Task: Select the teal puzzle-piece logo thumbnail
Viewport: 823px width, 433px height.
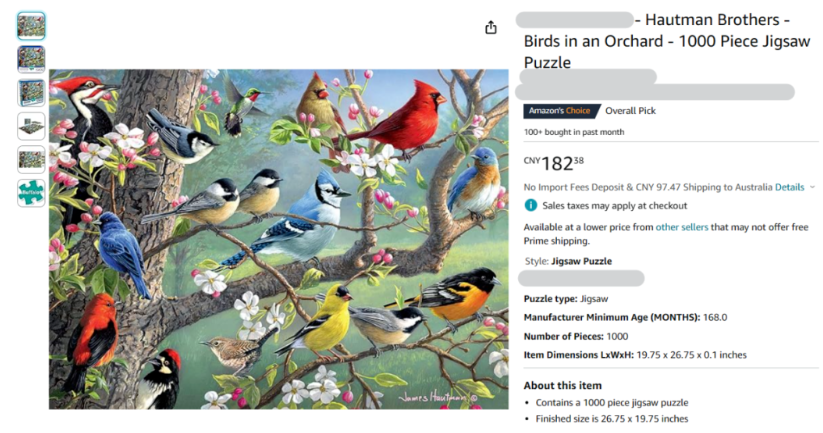Action: click(x=31, y=193)
